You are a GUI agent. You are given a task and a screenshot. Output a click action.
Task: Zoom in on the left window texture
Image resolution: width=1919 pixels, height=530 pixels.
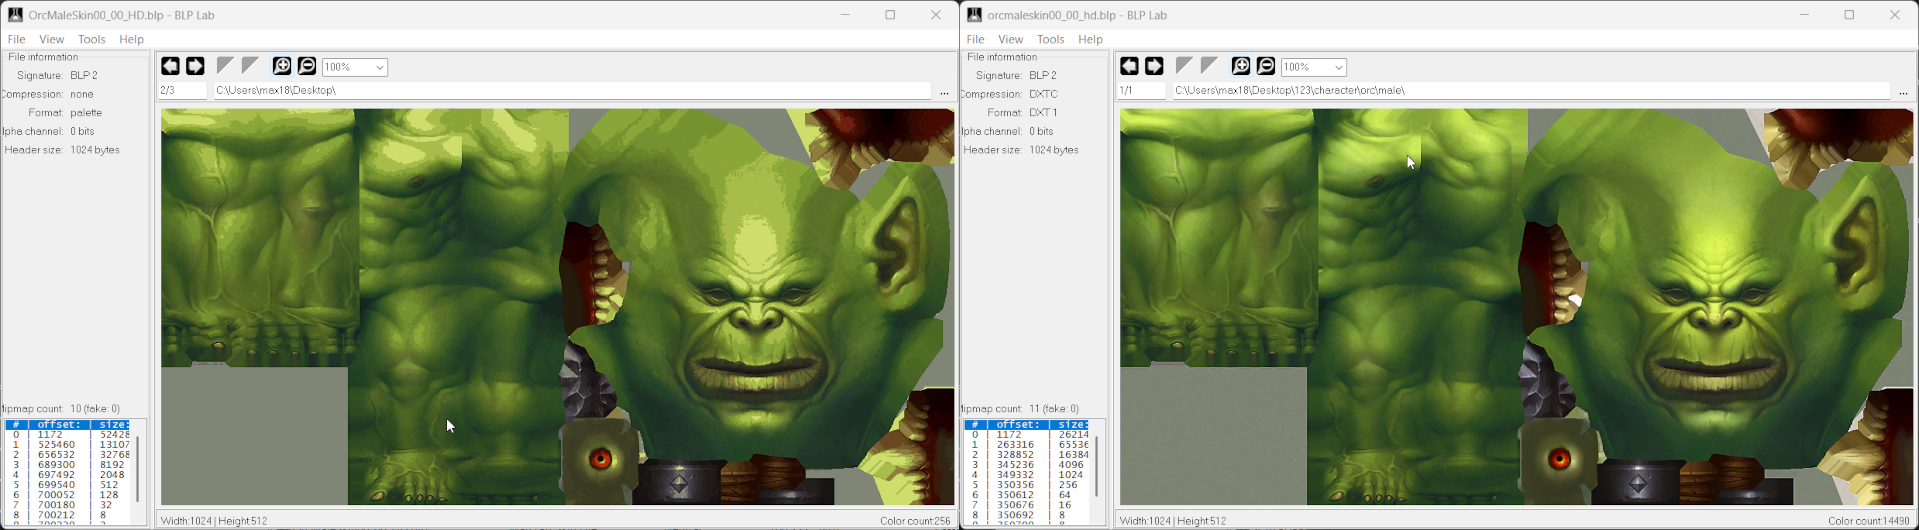point(282,66)
